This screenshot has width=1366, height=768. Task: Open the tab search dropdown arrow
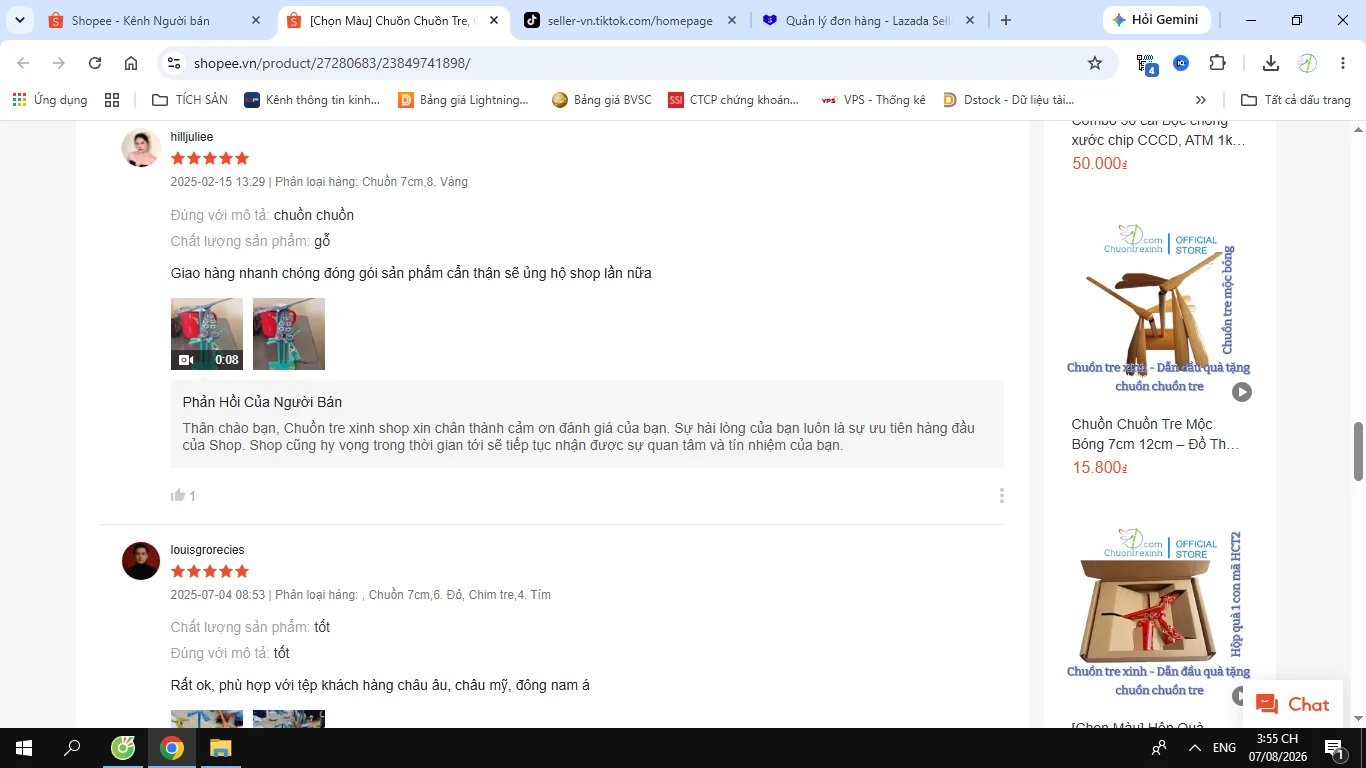[x=20, y=20]
